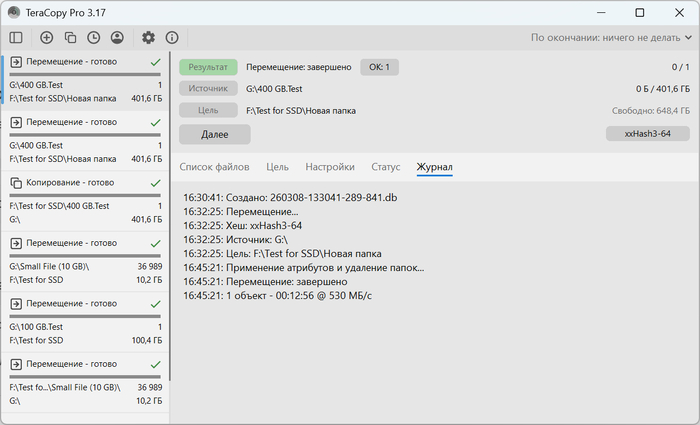
Task: Select the Статус tab
Action: tap(385, 167)
